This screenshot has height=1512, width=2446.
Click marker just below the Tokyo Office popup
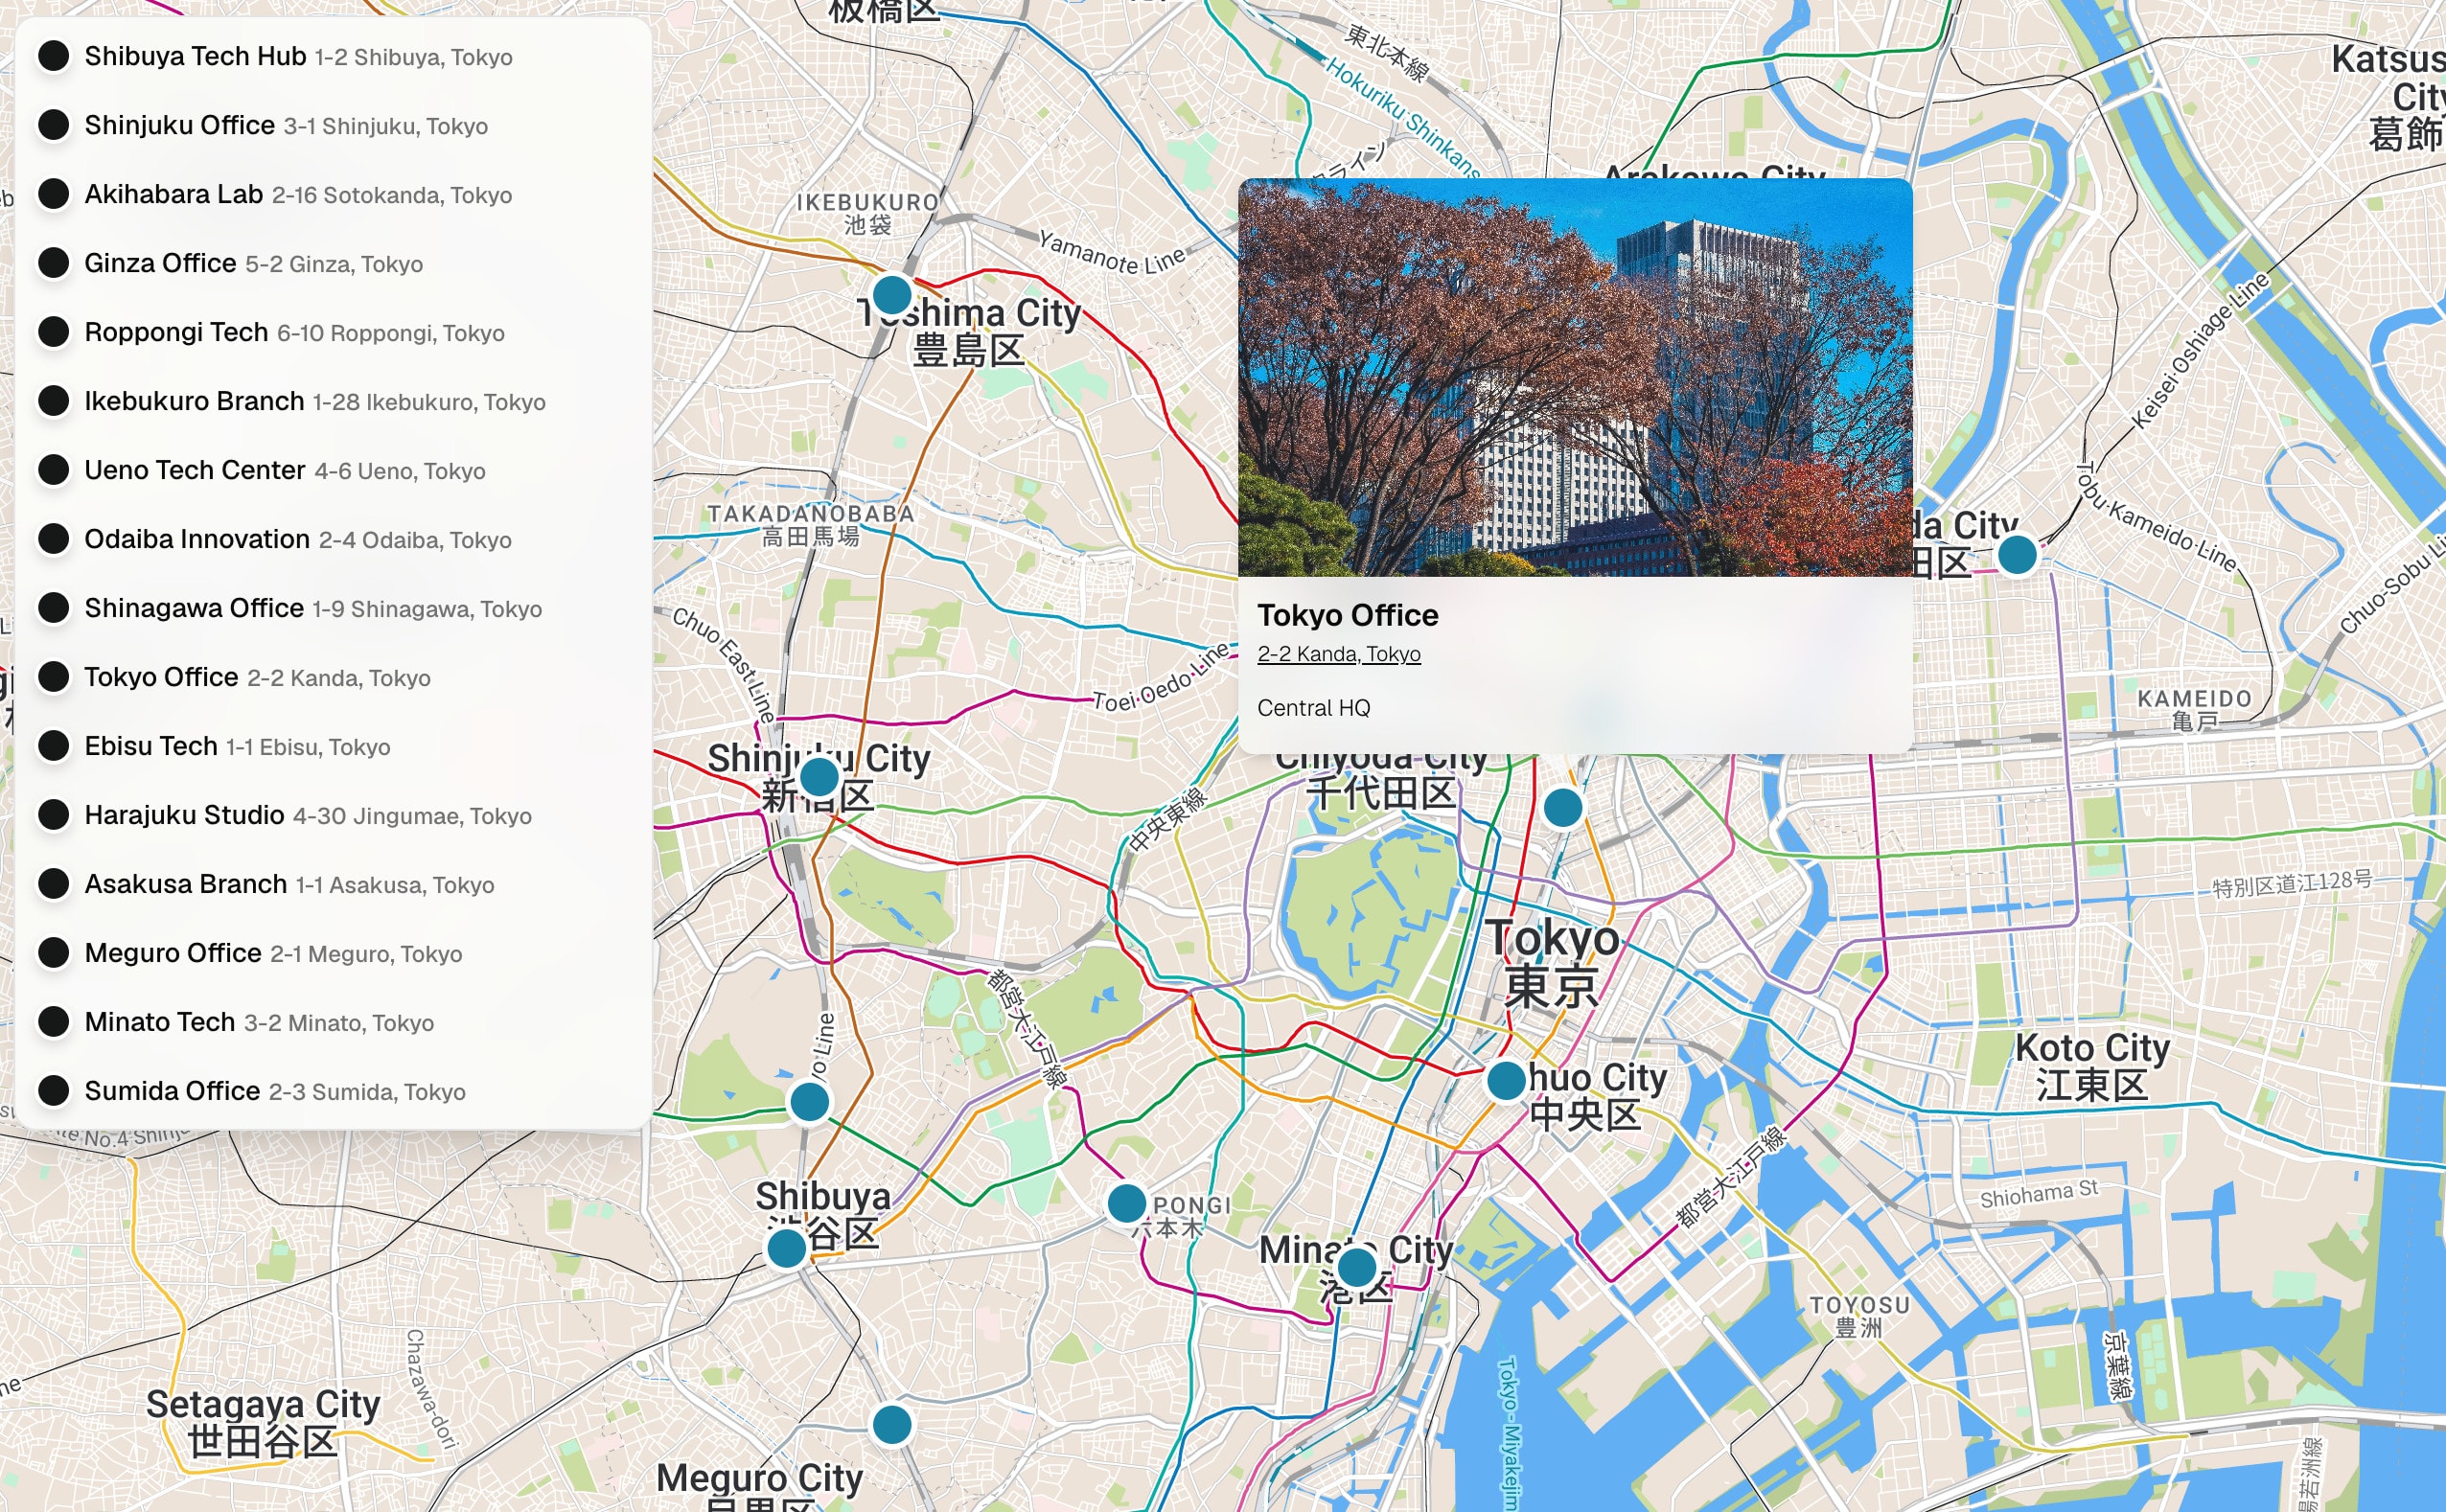click(x=1563, y=807)
